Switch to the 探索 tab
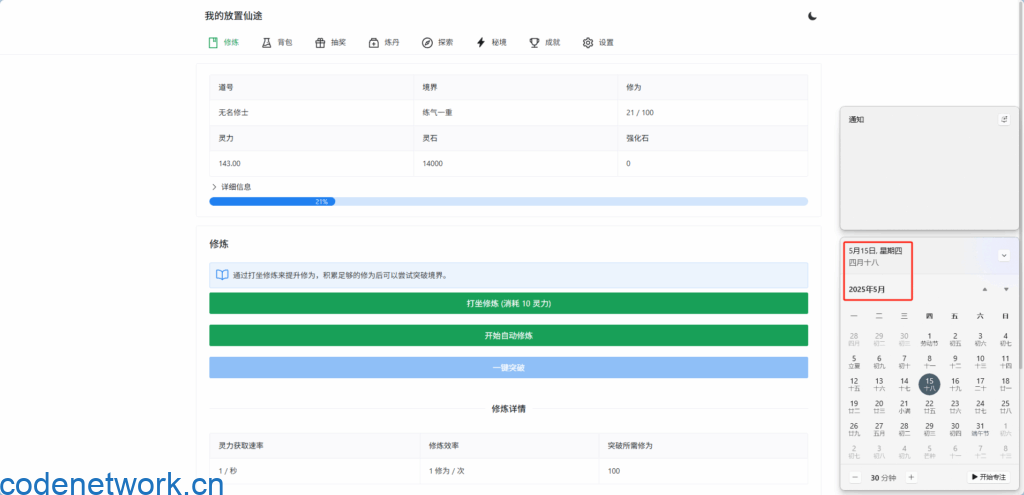Image resolution: width=1024 pixels, height=495 pixels. (x=438, y=42)
